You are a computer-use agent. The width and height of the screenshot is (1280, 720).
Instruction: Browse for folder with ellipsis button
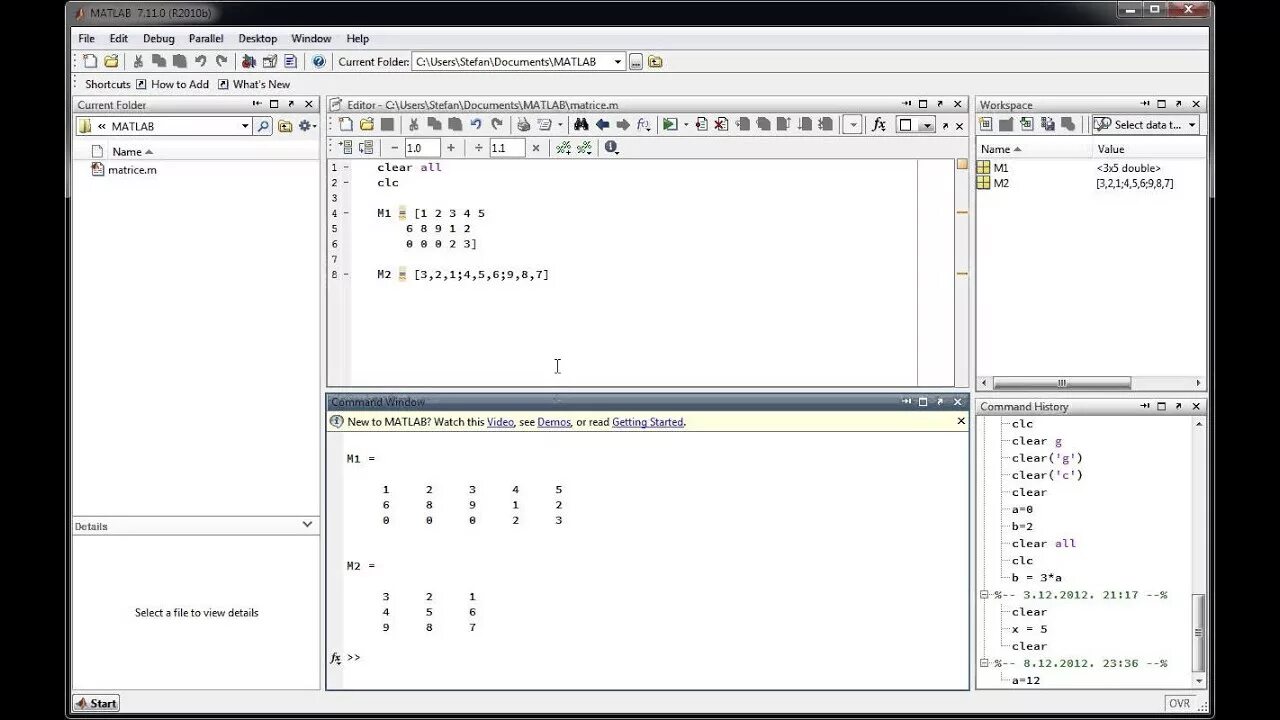click(x=635, y=61)
